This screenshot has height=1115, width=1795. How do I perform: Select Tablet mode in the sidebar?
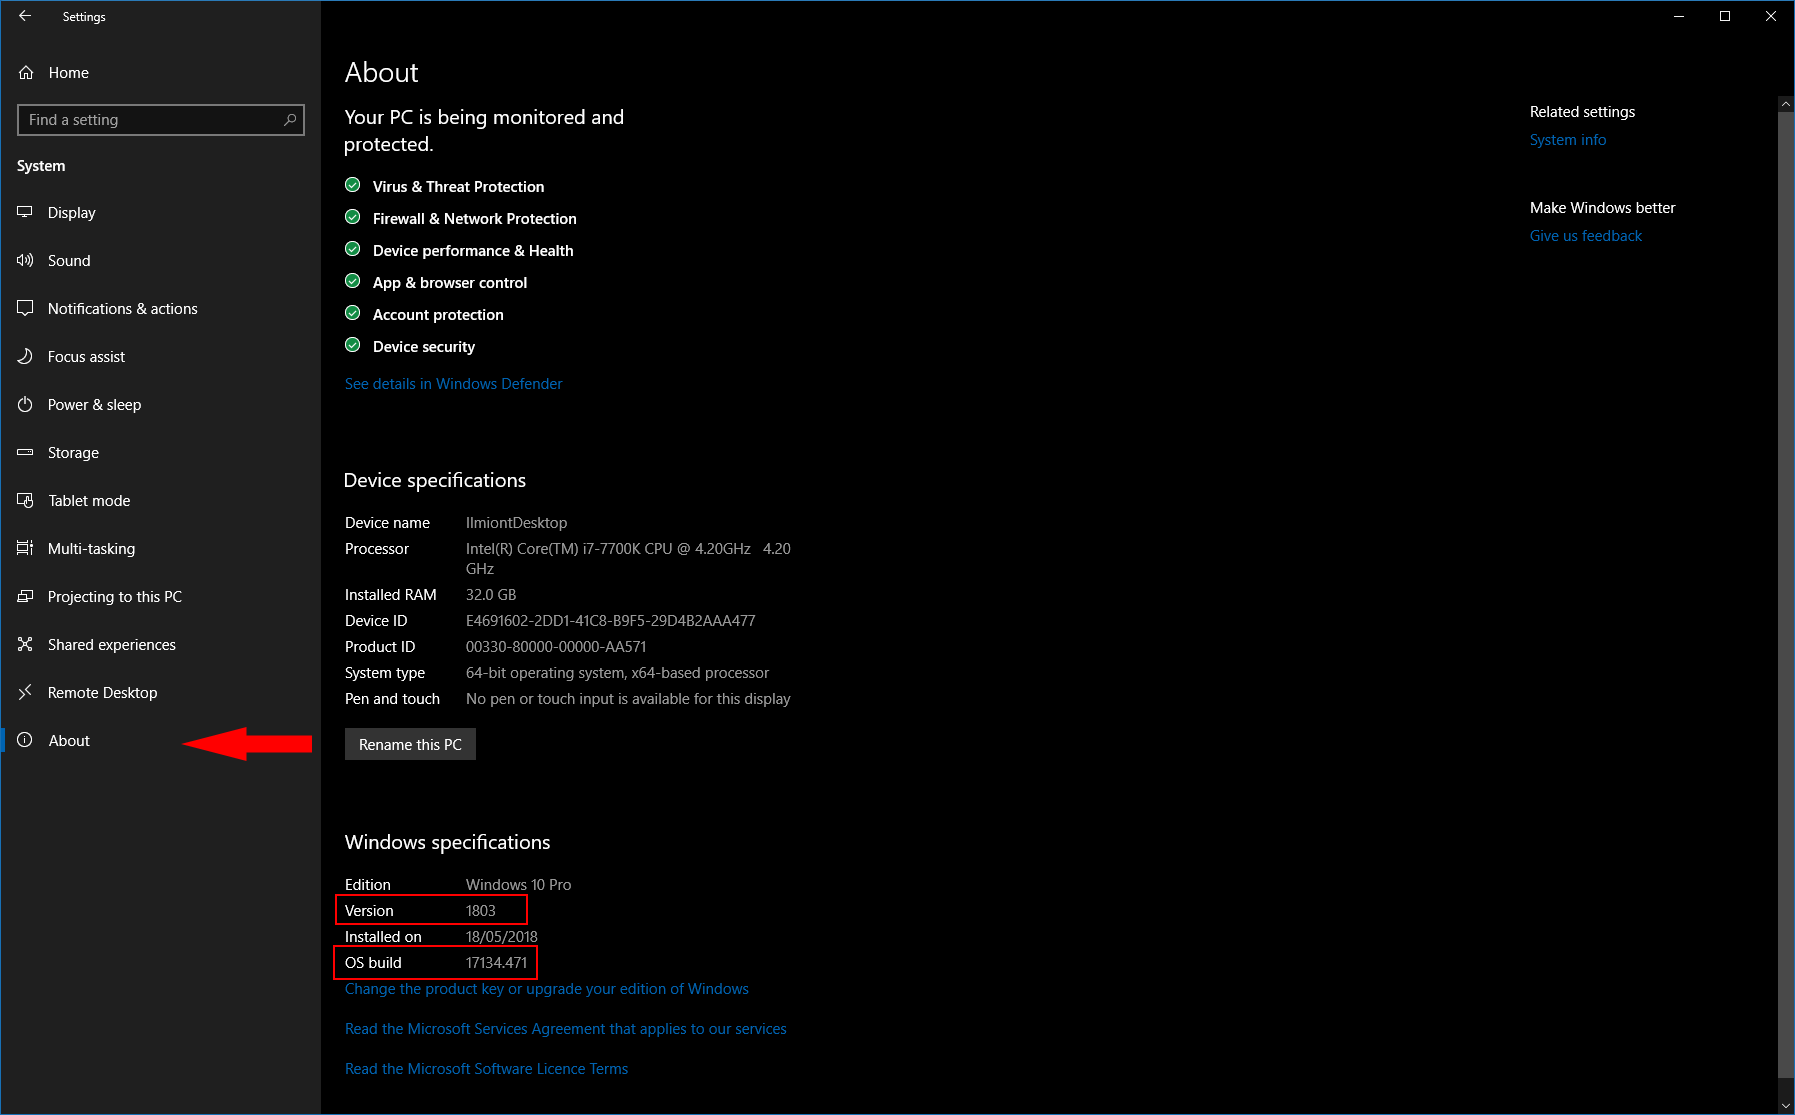point(89,500)
